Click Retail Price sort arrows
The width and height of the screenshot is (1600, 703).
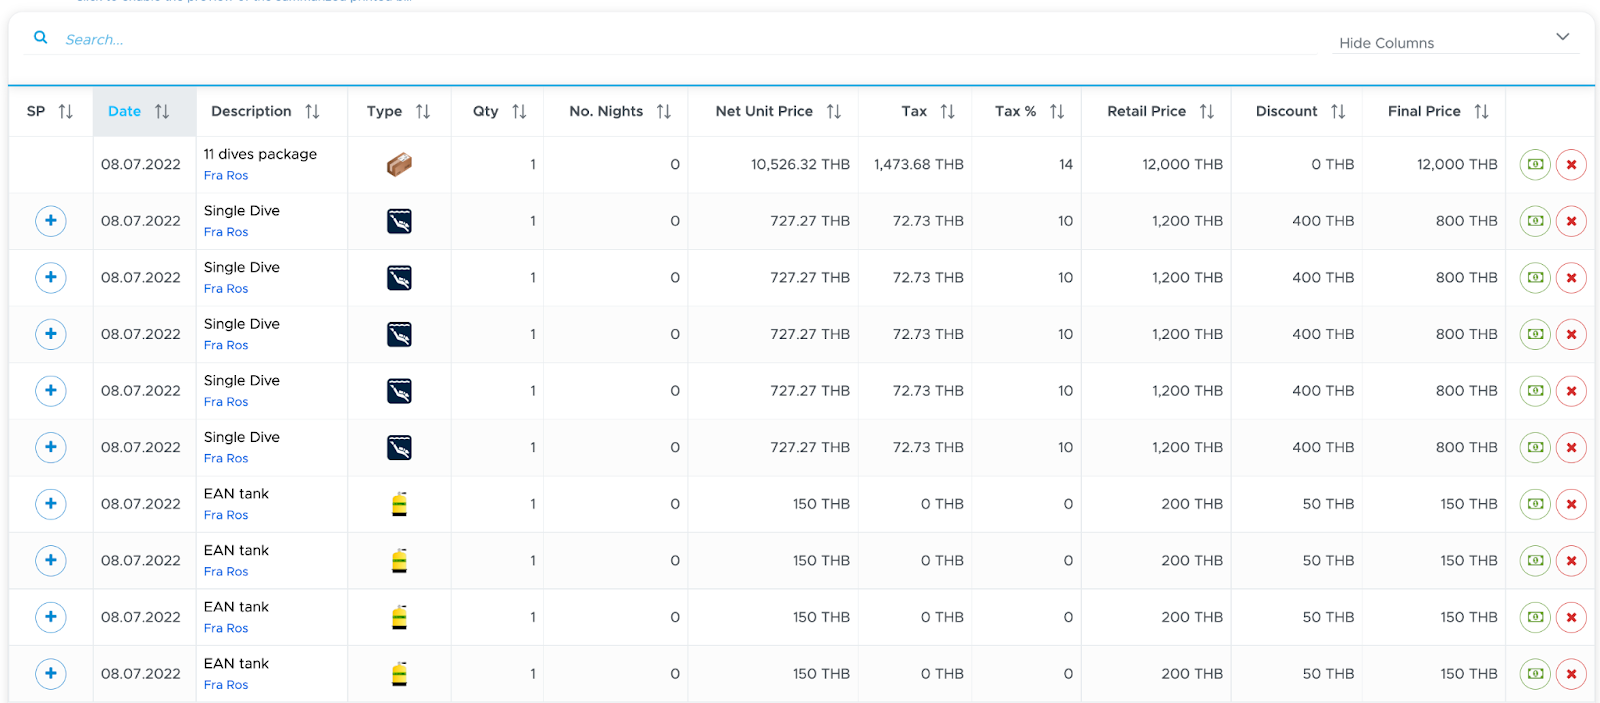point(1207,112)
